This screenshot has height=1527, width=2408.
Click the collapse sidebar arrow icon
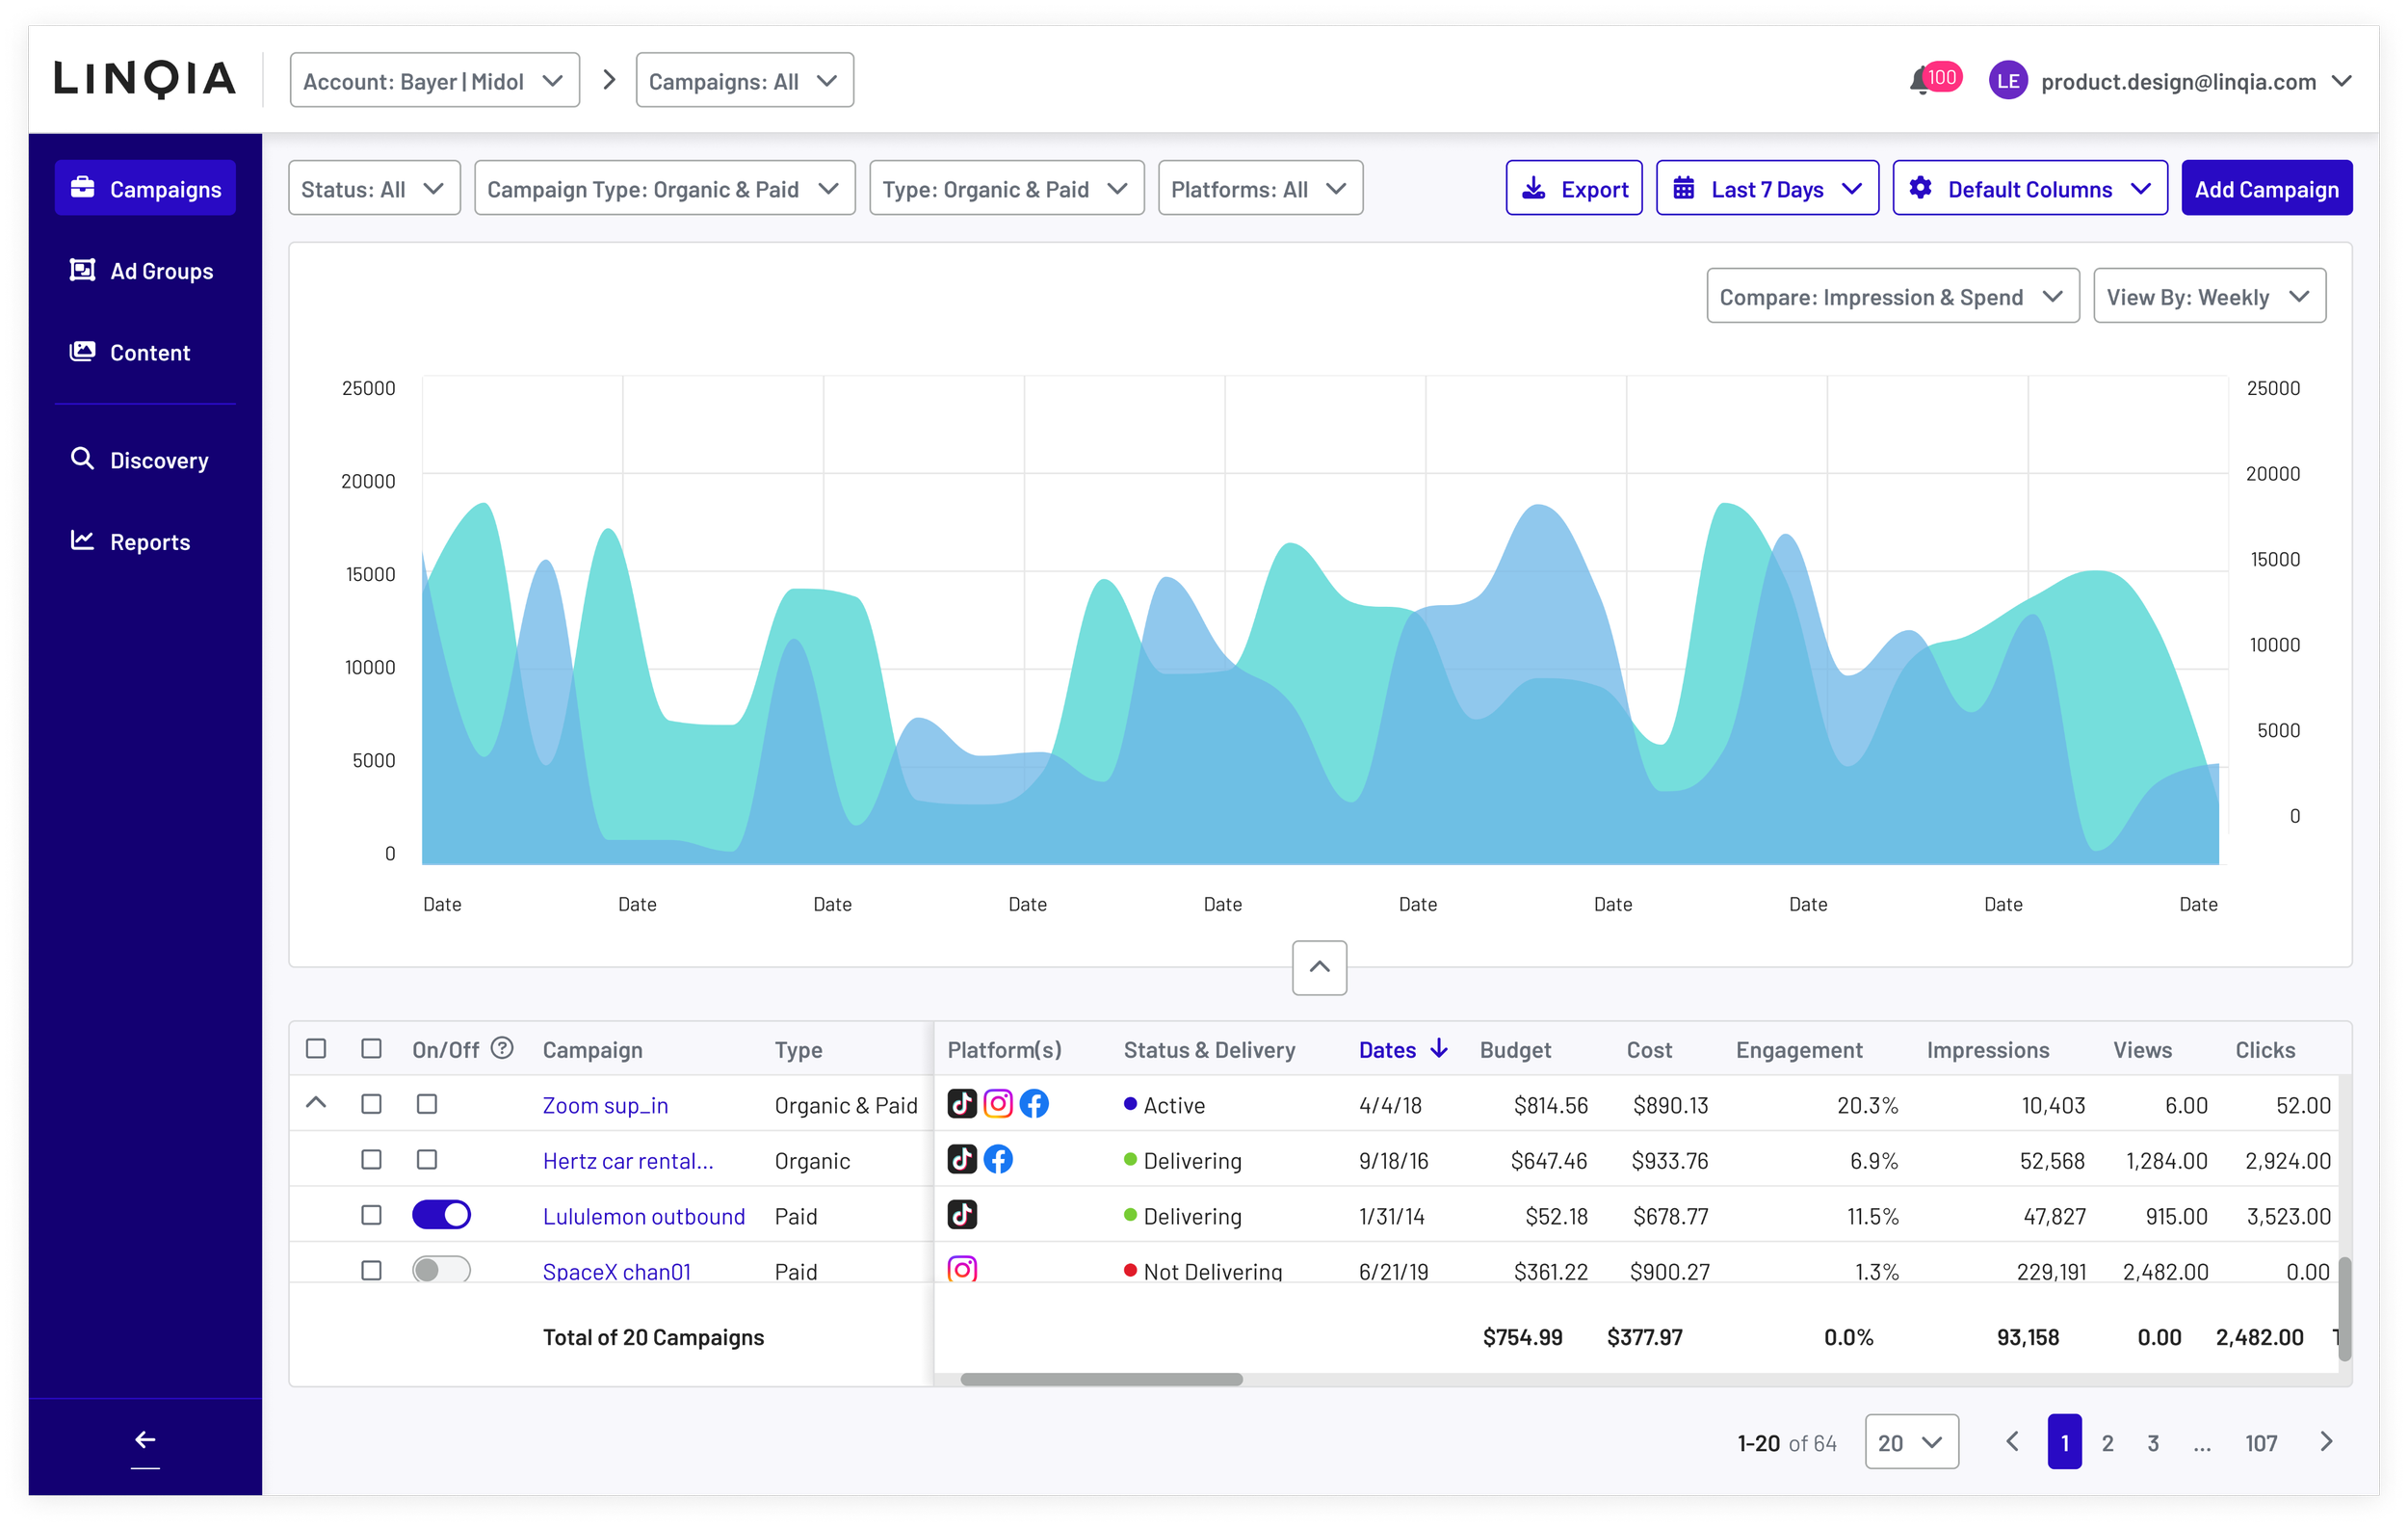point(145,1440)
